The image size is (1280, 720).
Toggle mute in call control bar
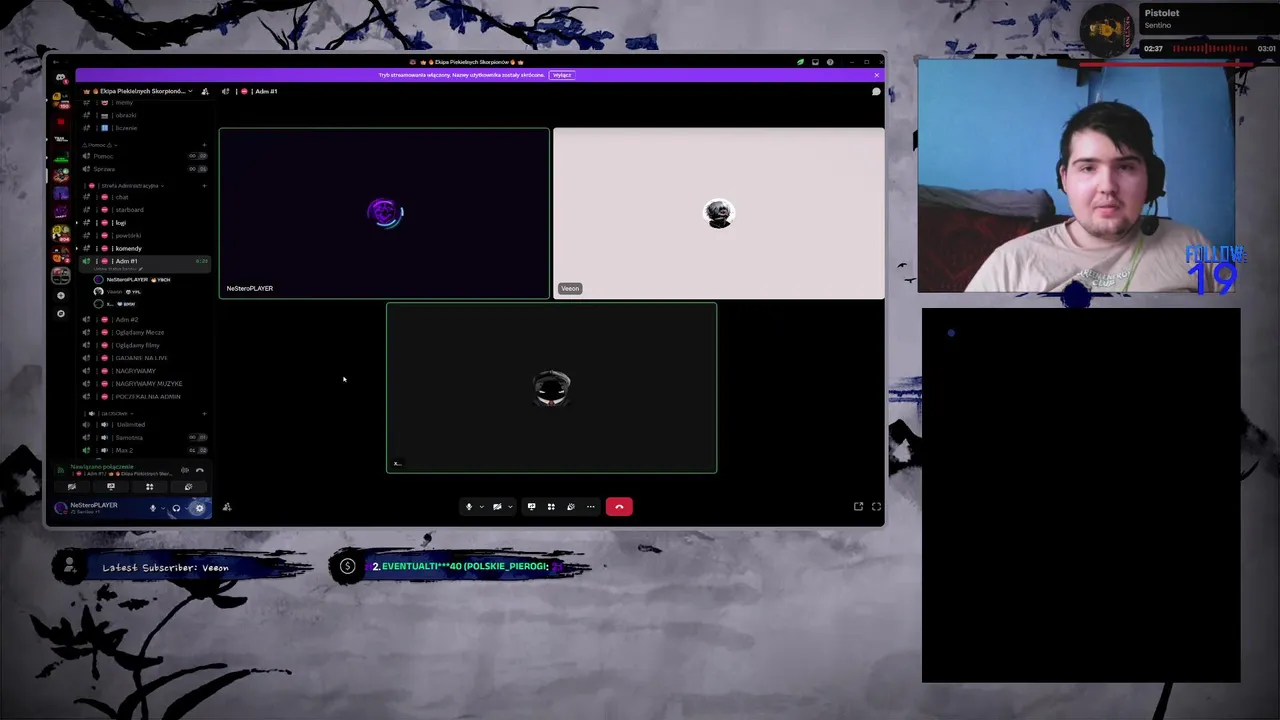(x=468, y=507)
